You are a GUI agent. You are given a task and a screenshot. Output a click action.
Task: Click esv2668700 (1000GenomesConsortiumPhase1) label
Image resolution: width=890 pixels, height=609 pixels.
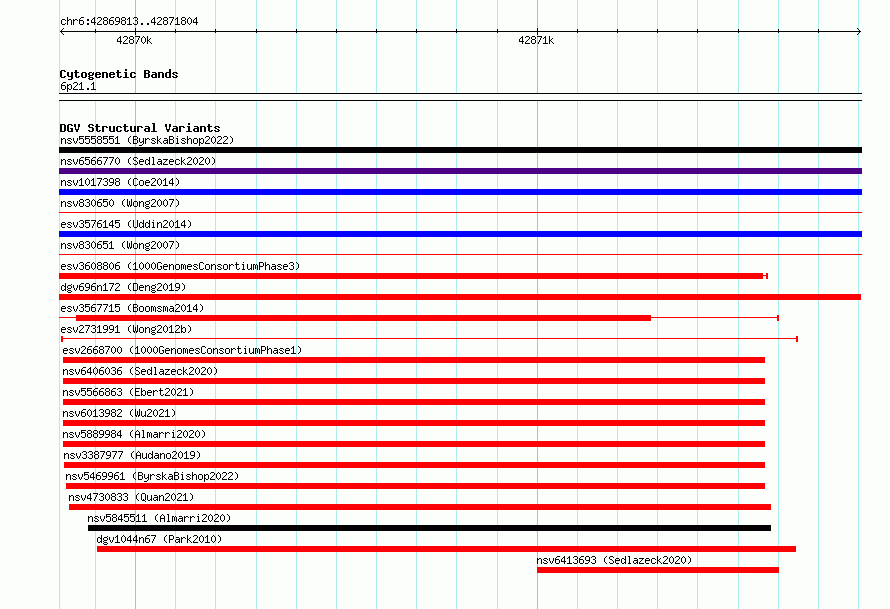coord(182,350)
